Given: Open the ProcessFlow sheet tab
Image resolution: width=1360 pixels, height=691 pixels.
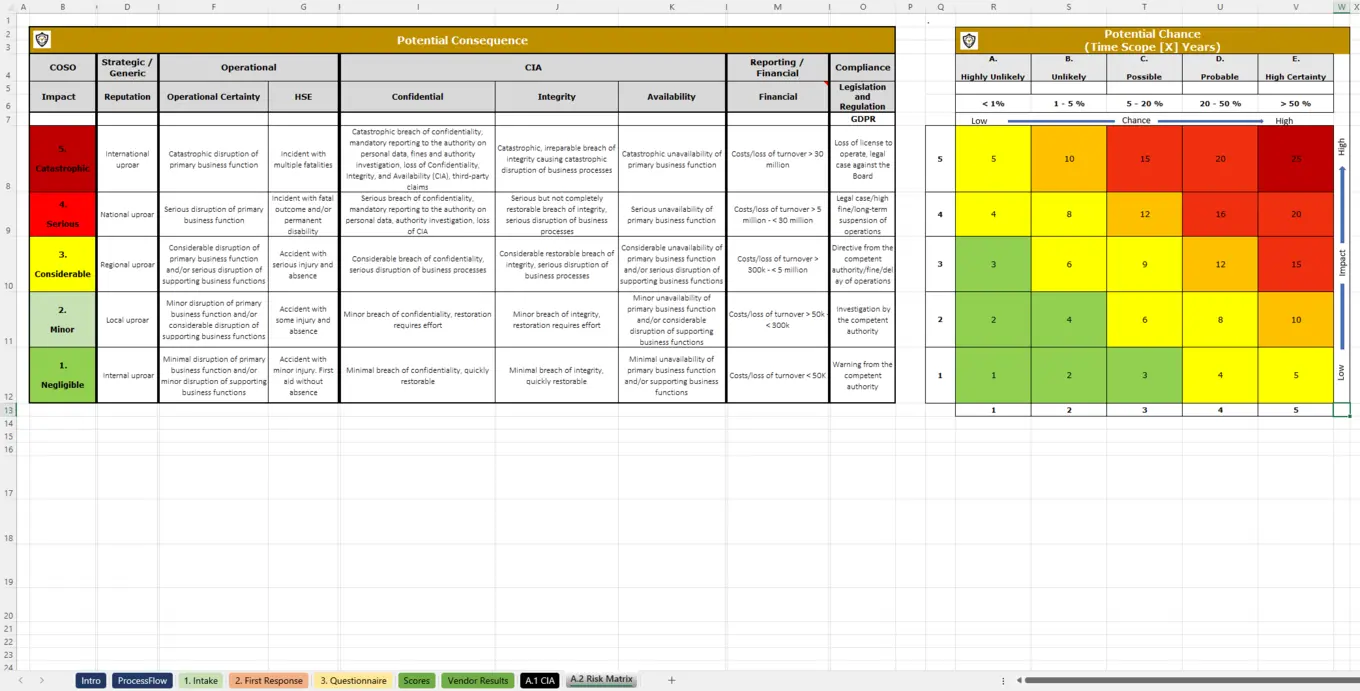Looking at the screenshot, I should [142, 680].
